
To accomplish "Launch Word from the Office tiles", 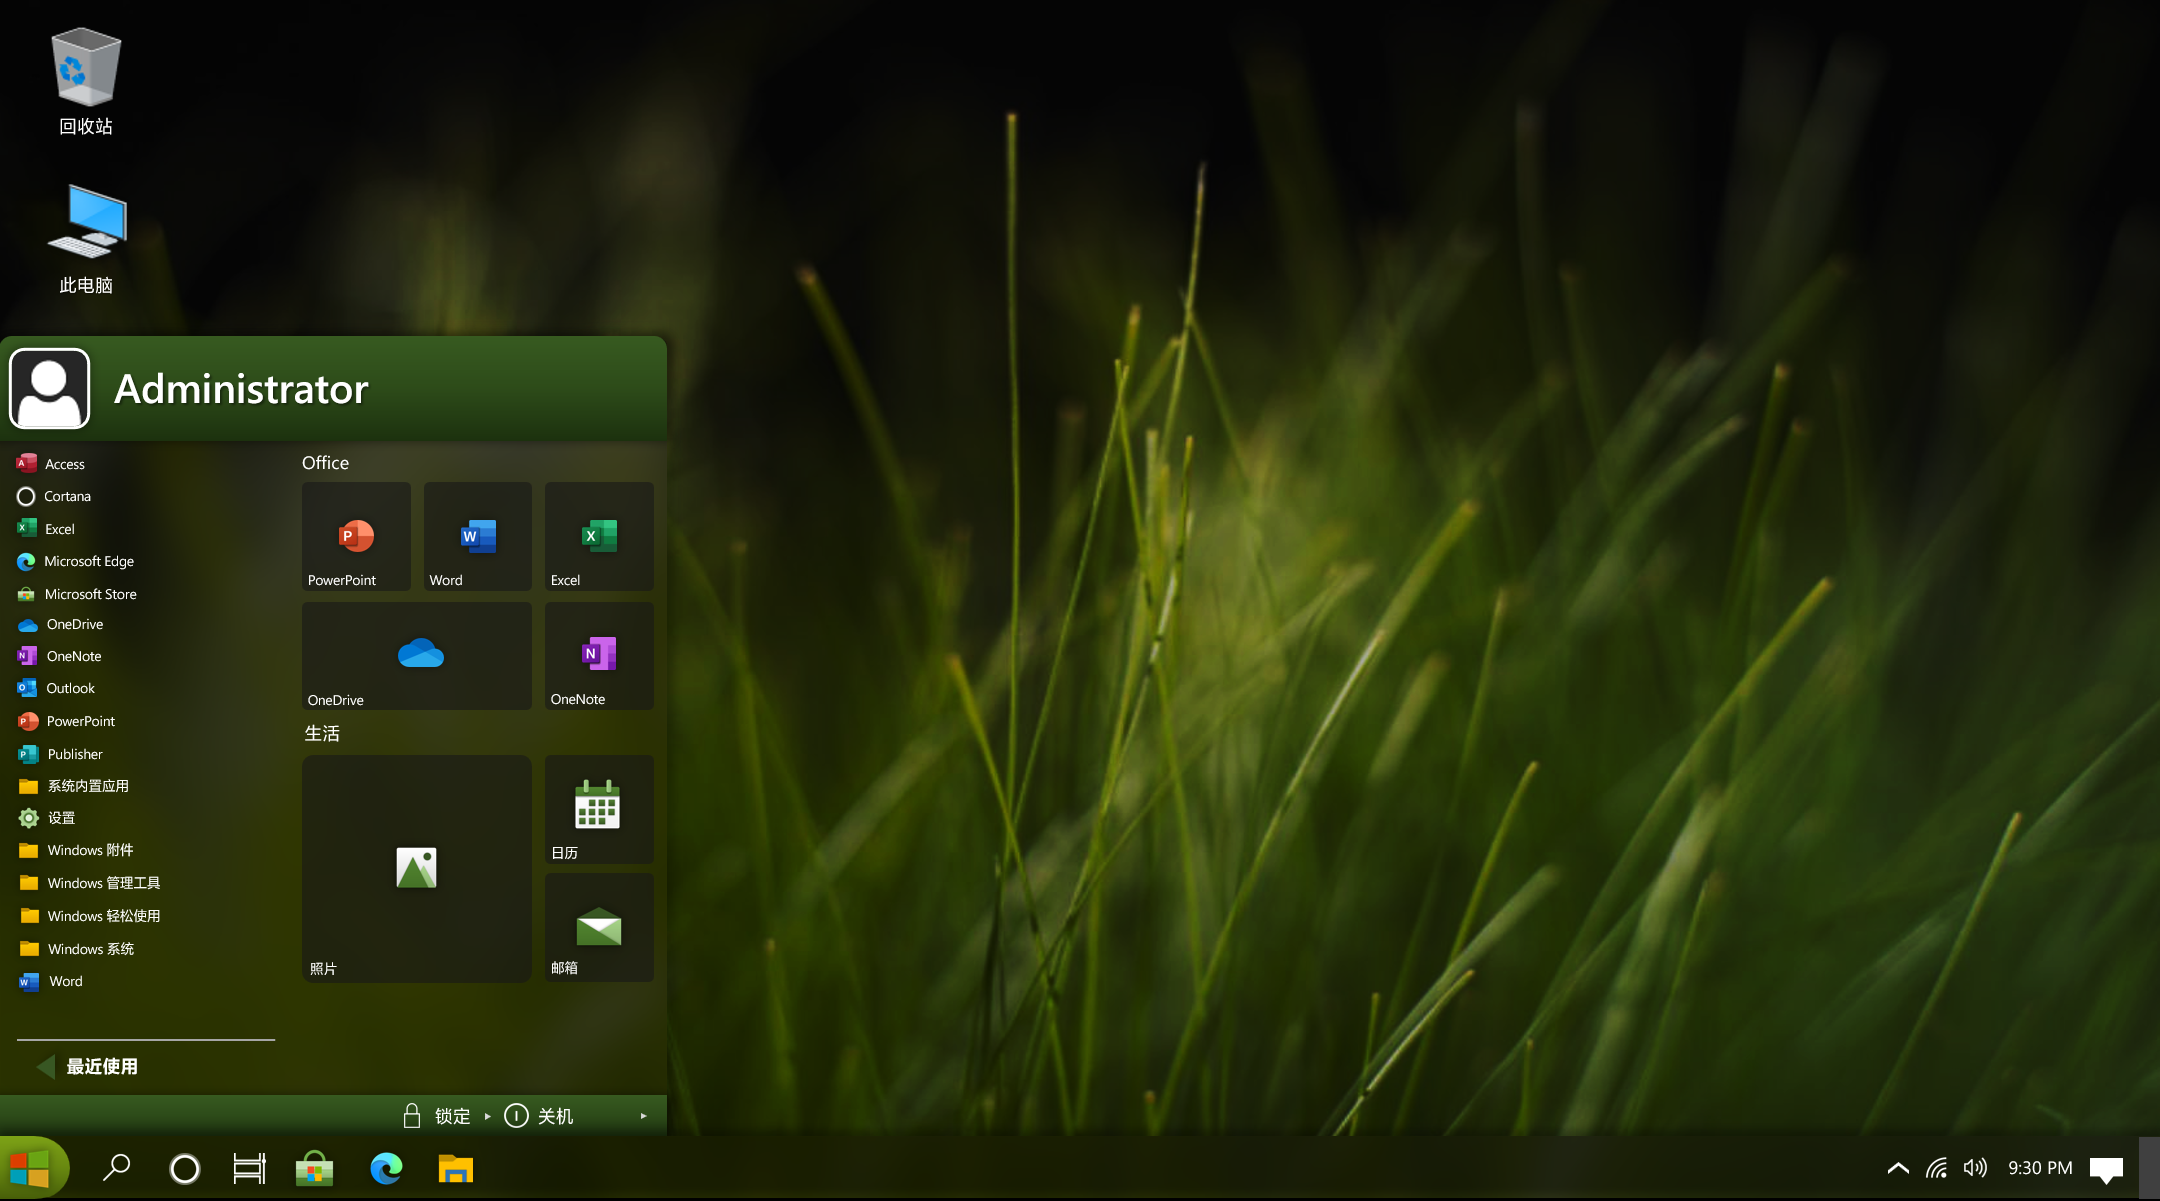I will (x=477, y=537).
